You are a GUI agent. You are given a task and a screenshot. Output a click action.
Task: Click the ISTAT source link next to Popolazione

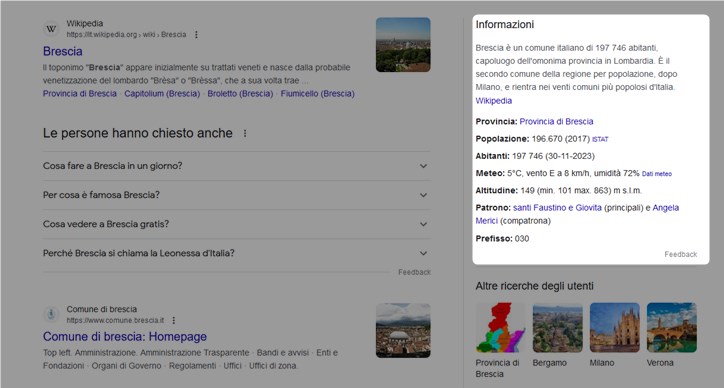click(600, 139)
